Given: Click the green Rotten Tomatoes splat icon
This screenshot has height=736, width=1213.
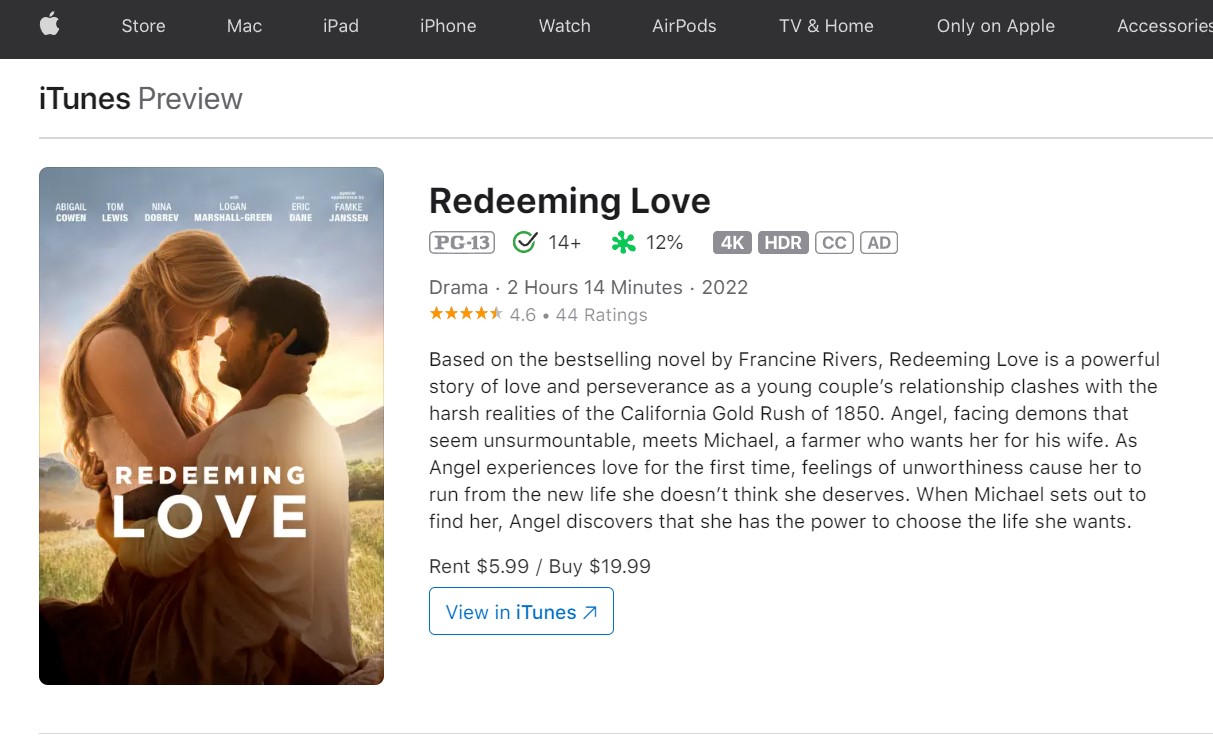Looking at the screenshot, I should [x=624, y=242].
